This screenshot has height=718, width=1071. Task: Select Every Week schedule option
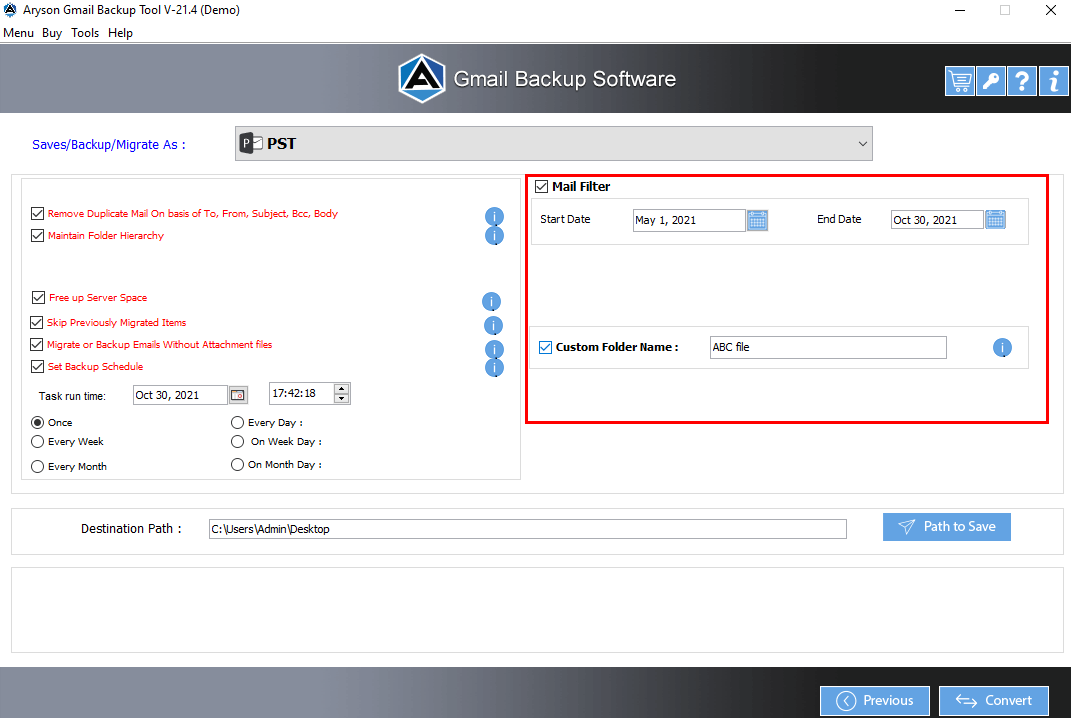coord(38,441)
